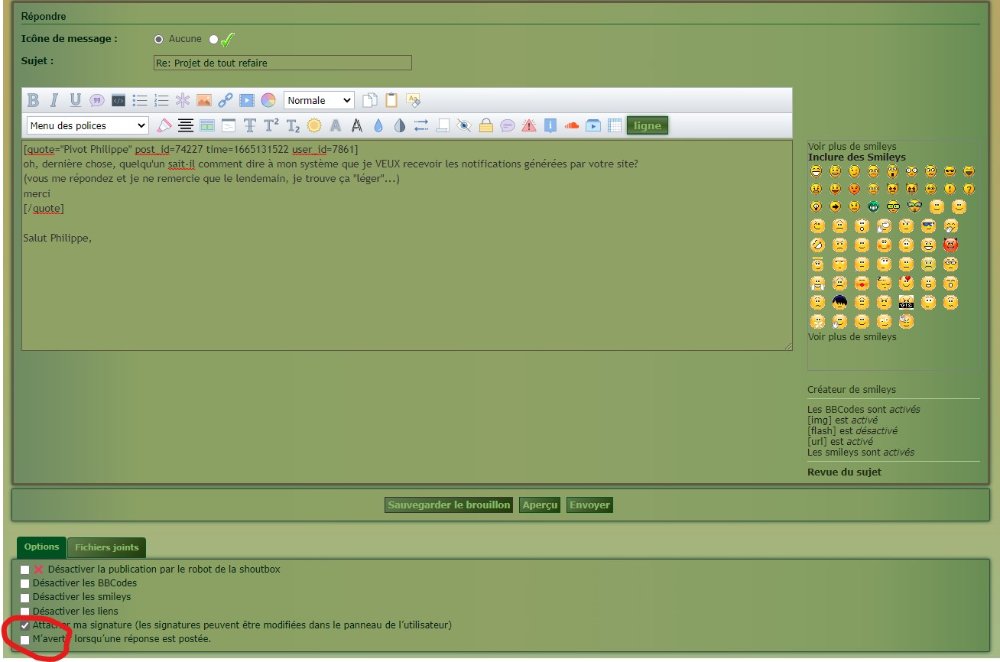
Task: Insert a quote block
Action: point(97,100)
